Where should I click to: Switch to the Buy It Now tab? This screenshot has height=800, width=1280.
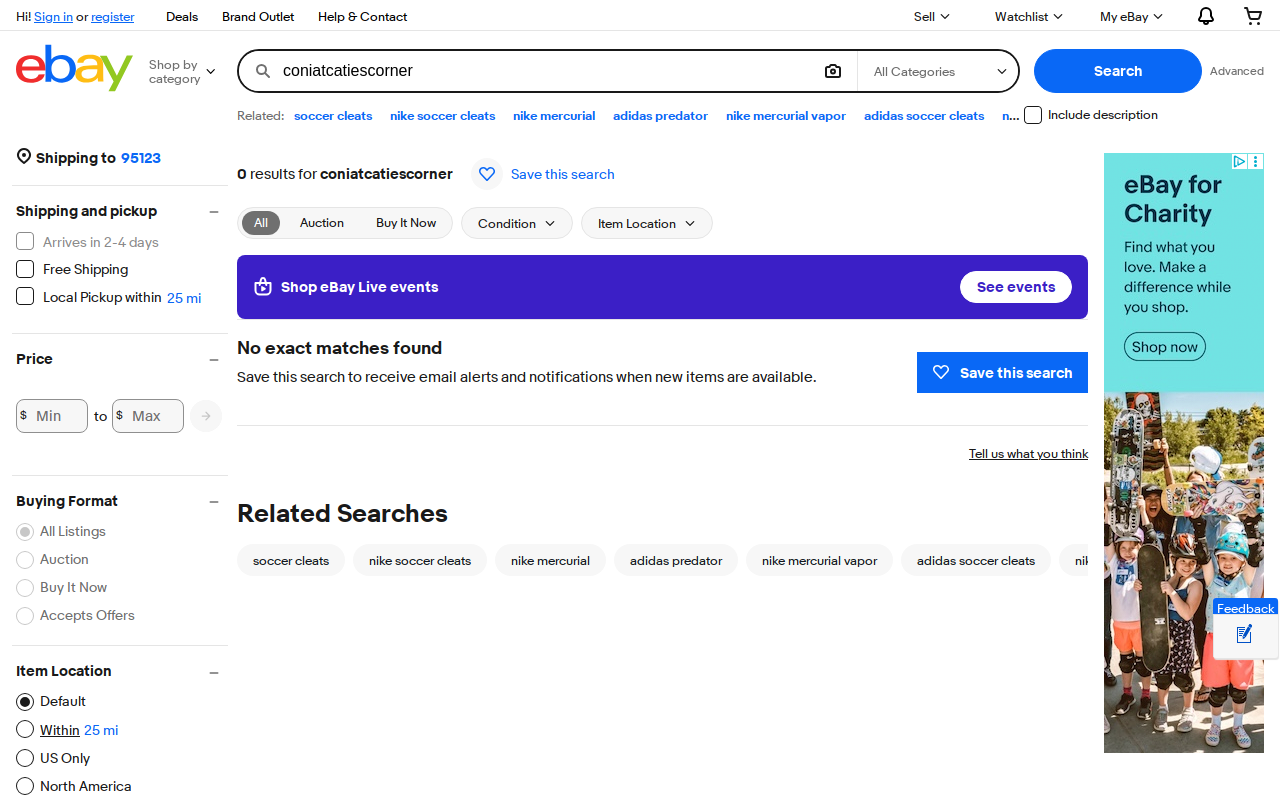click(406, 223)
